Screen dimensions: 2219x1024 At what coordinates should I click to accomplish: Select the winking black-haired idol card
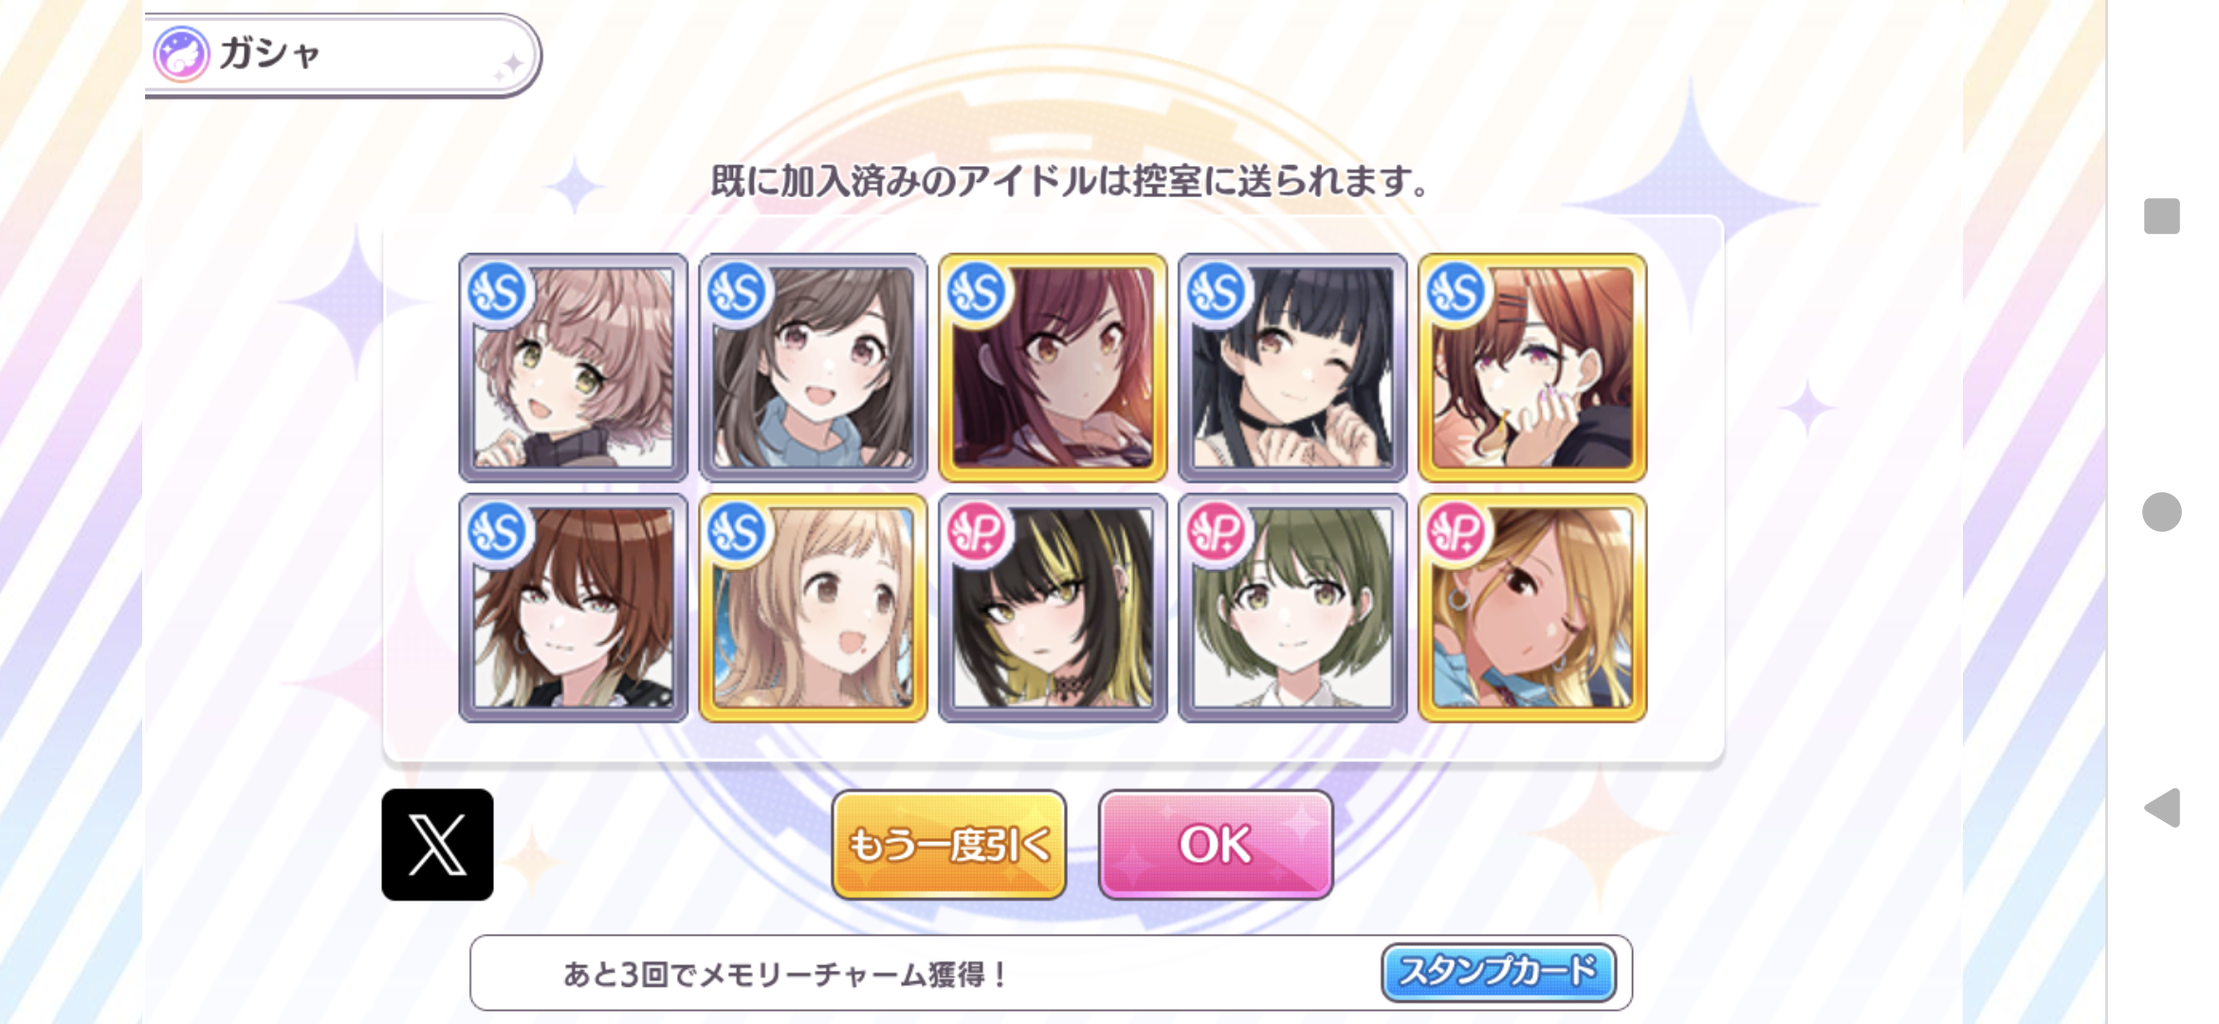(x=1293, y=367)
